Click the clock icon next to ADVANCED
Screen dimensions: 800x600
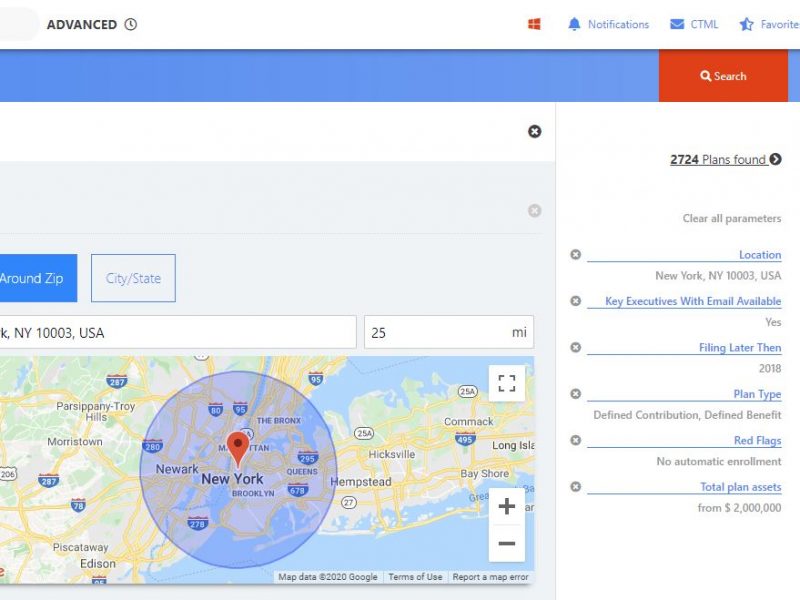click(131, 24)
